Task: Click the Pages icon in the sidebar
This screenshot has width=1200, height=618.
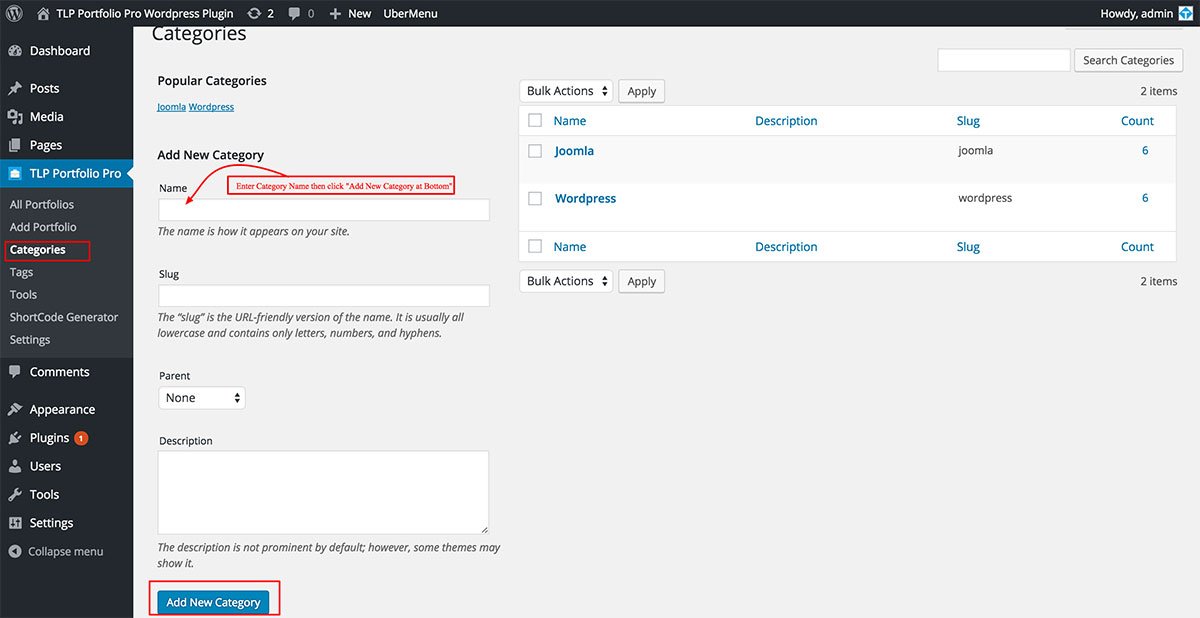Action: 15,145
